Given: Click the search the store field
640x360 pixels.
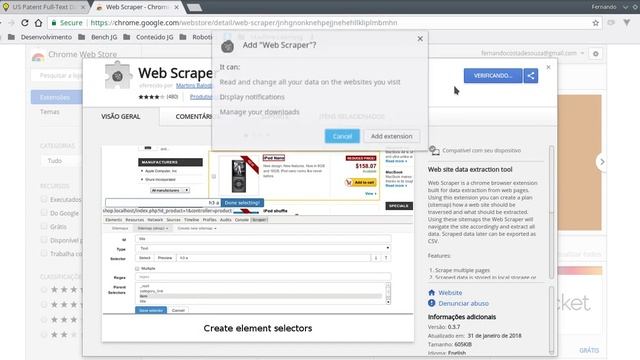Looking at the screenshot, I should point(57,76).
